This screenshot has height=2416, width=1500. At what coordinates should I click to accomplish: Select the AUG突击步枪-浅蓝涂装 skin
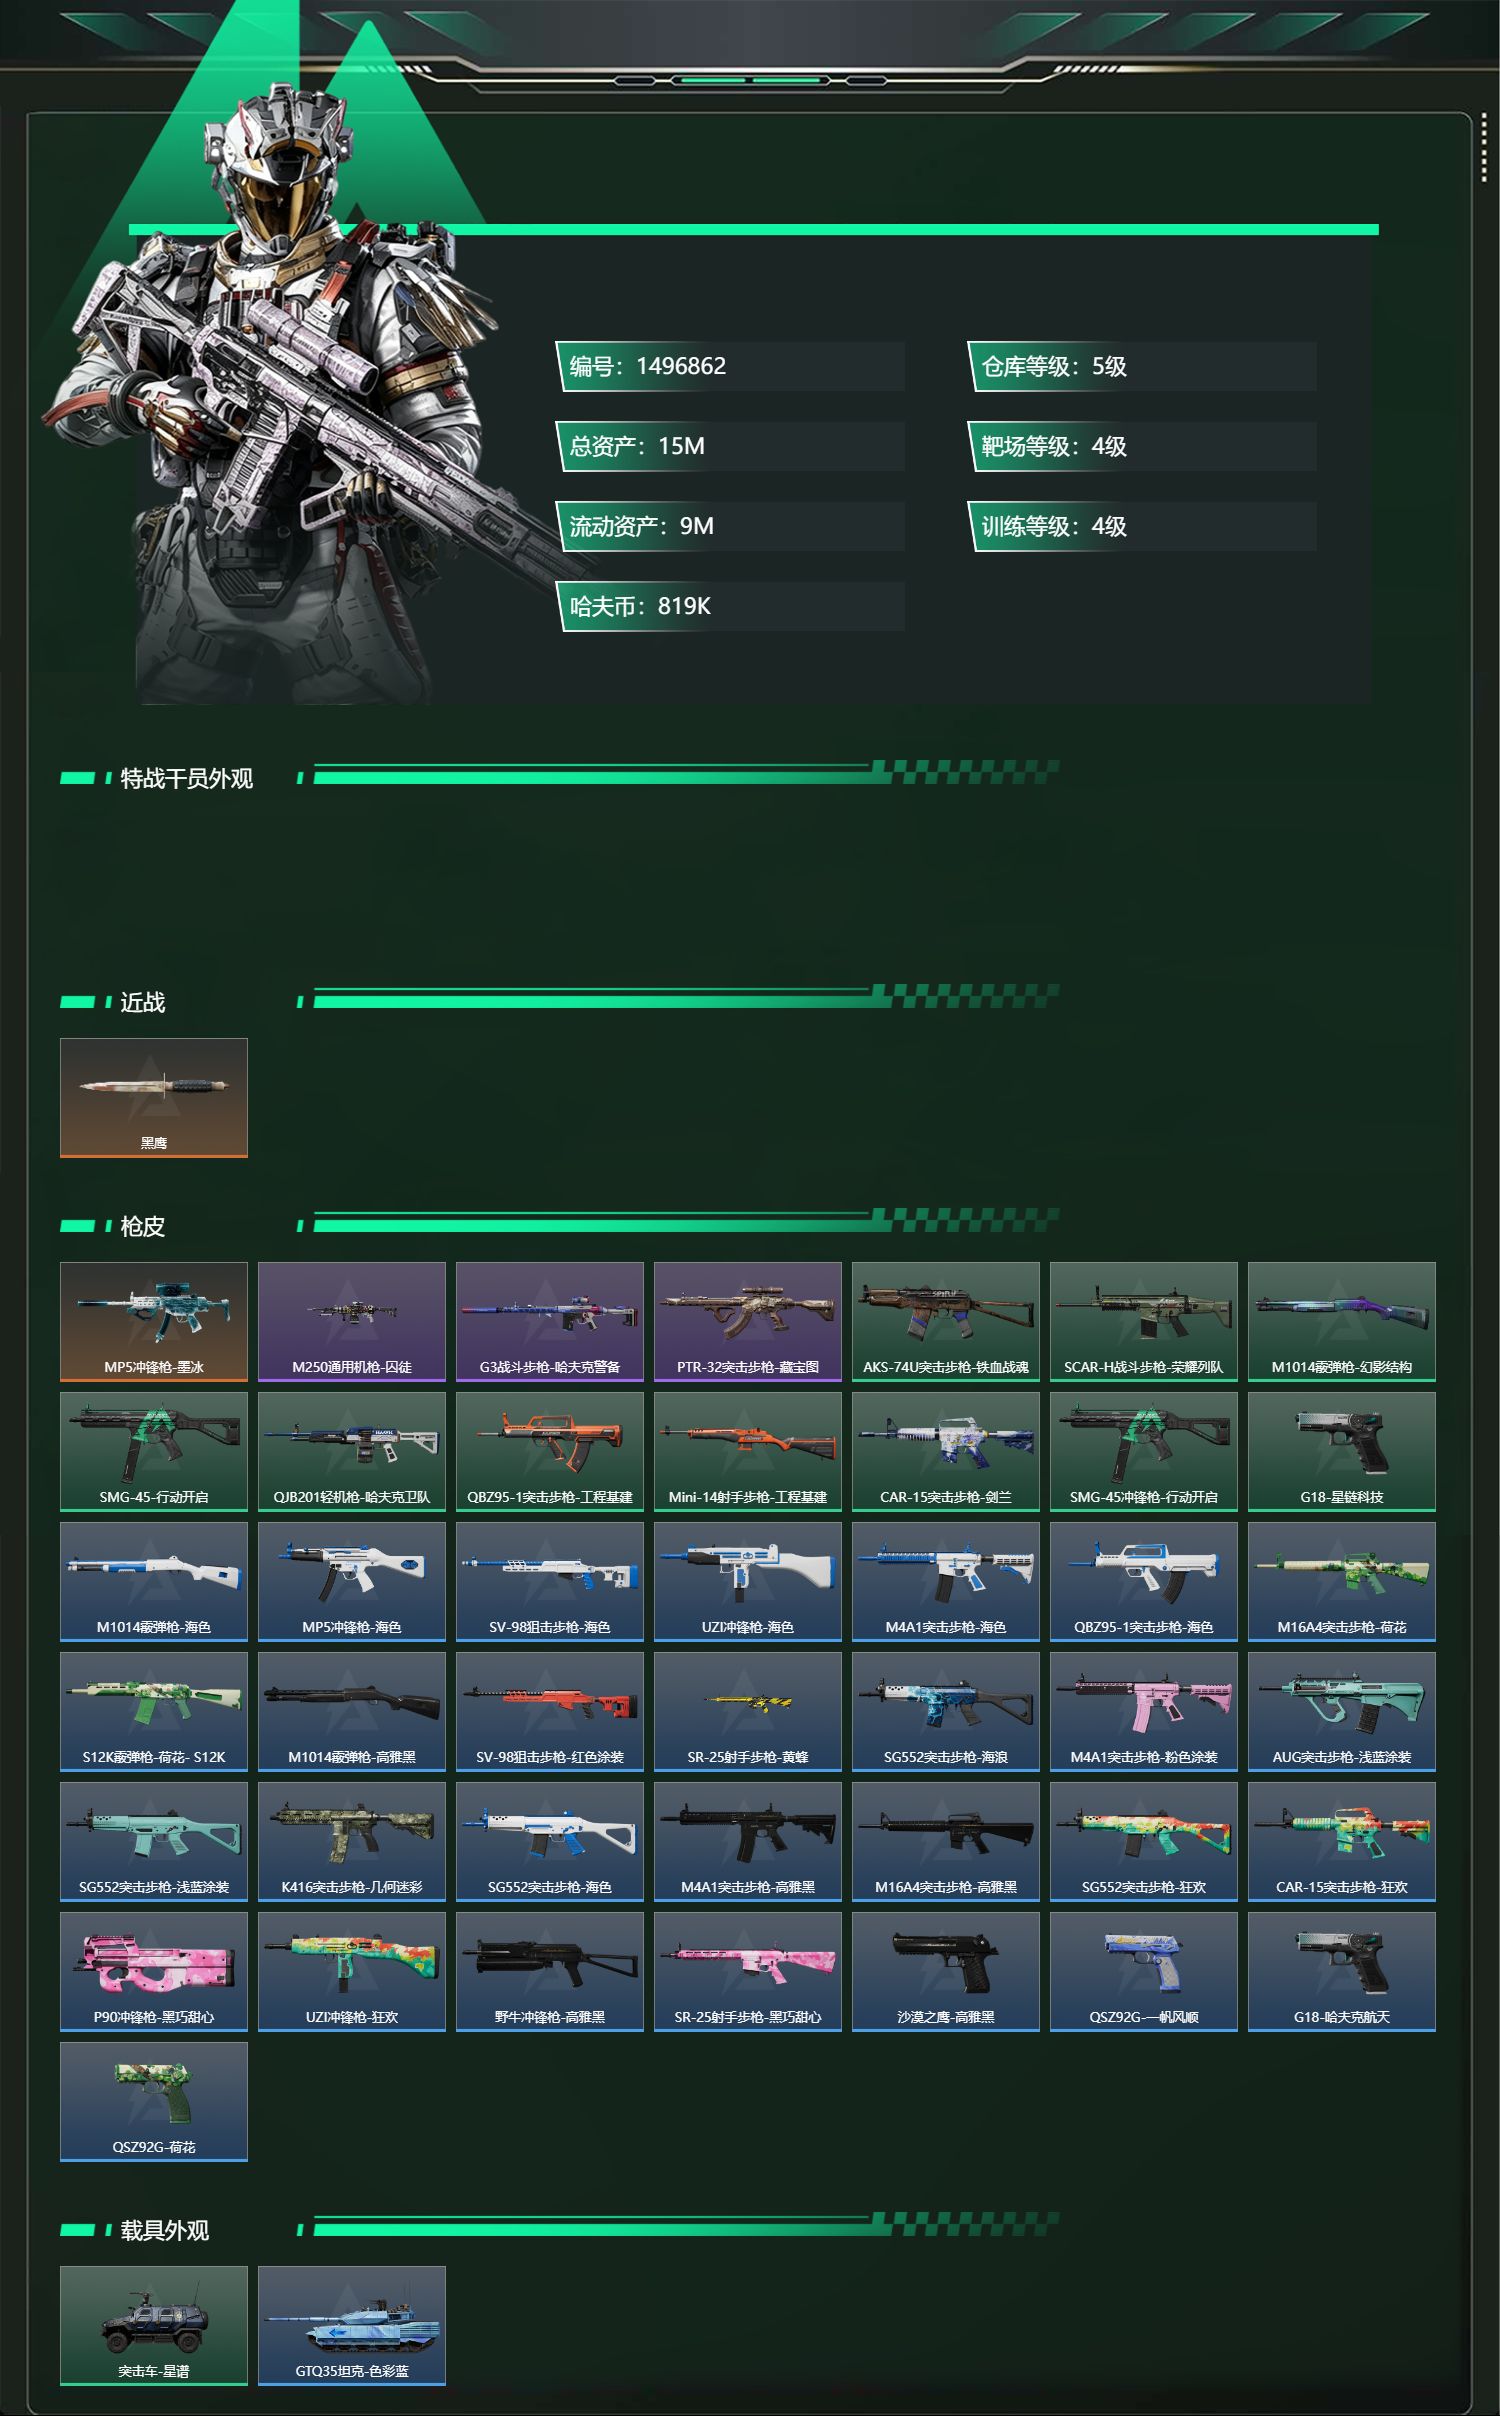click(1342, 1711)
